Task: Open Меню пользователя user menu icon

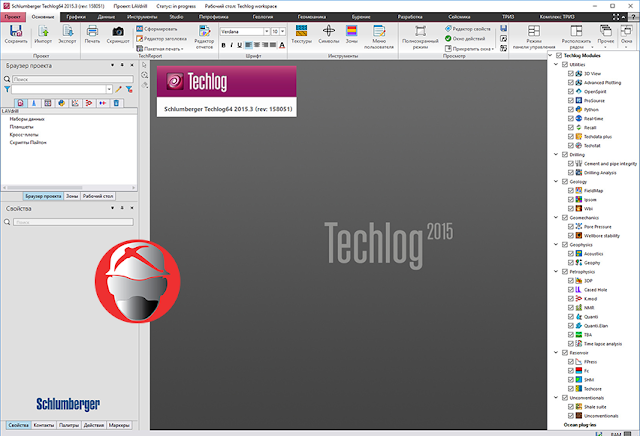Action: click(x=379, y=31)
